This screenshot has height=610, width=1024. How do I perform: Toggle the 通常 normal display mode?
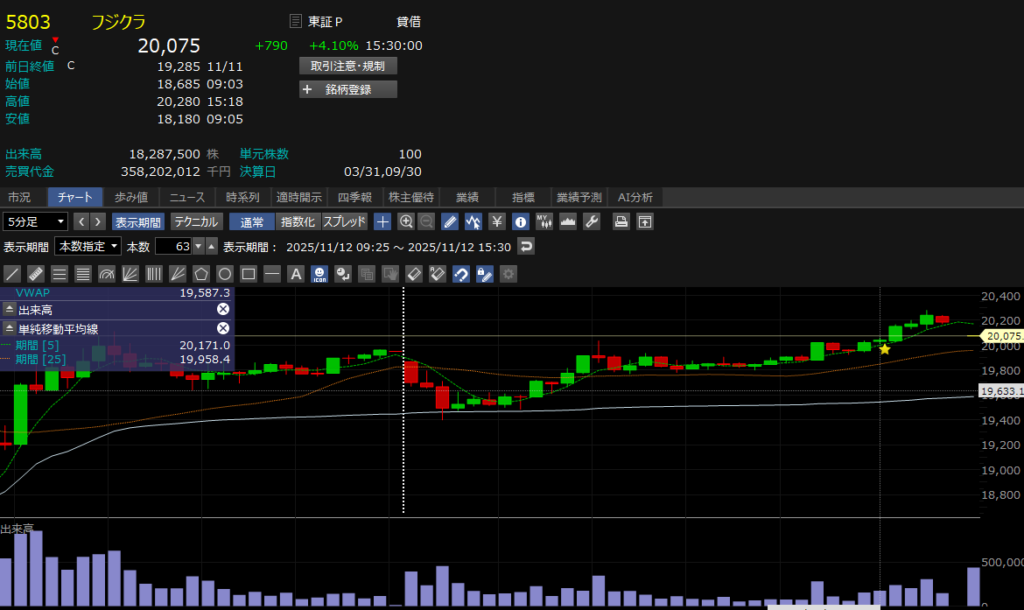point(251,222)
